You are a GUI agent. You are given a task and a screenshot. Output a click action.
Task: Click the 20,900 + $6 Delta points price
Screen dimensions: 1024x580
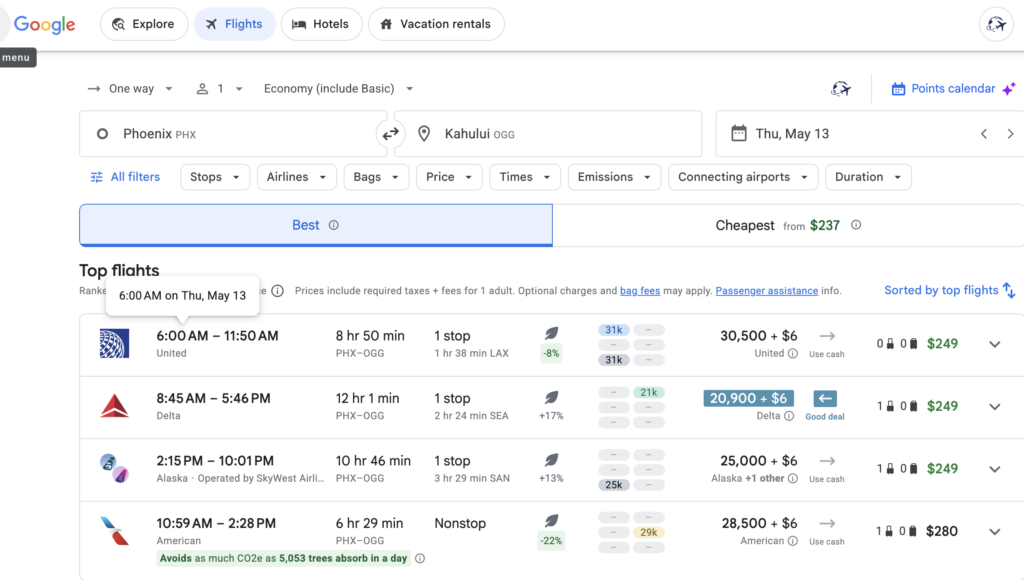748,398
